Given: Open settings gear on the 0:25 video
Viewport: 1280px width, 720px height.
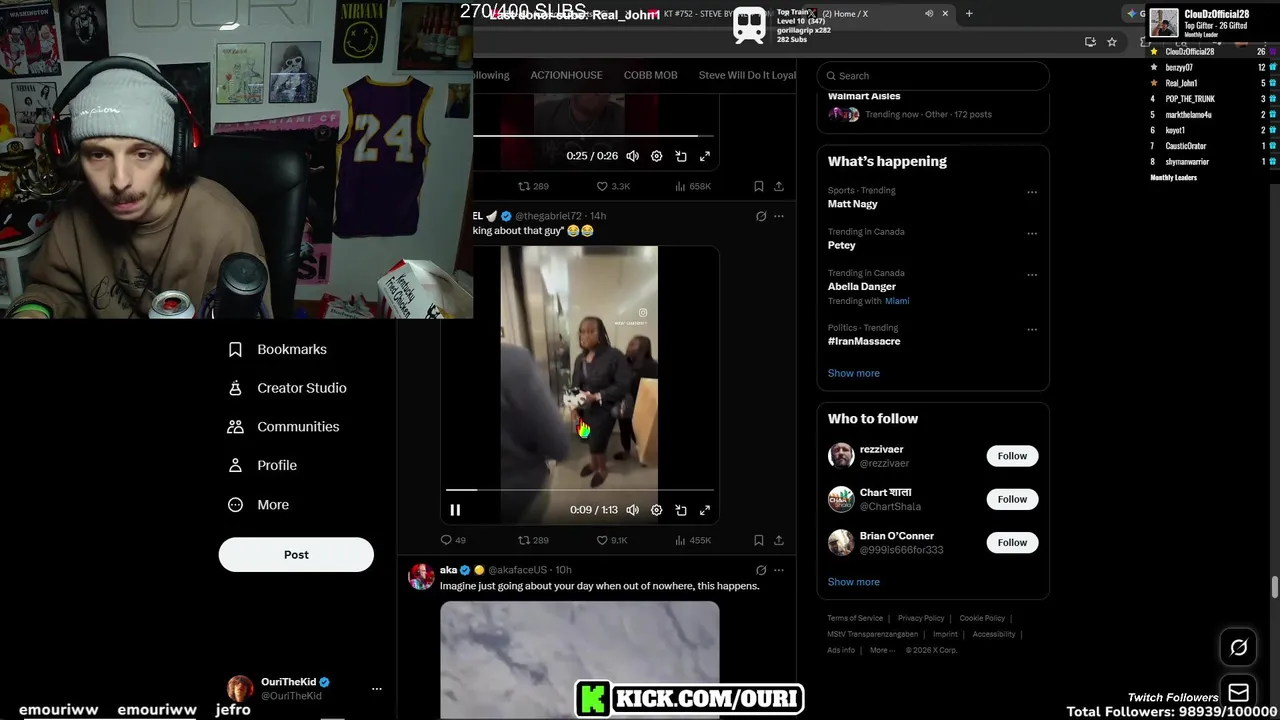Looking at the screenshot, I should (656, 156).
